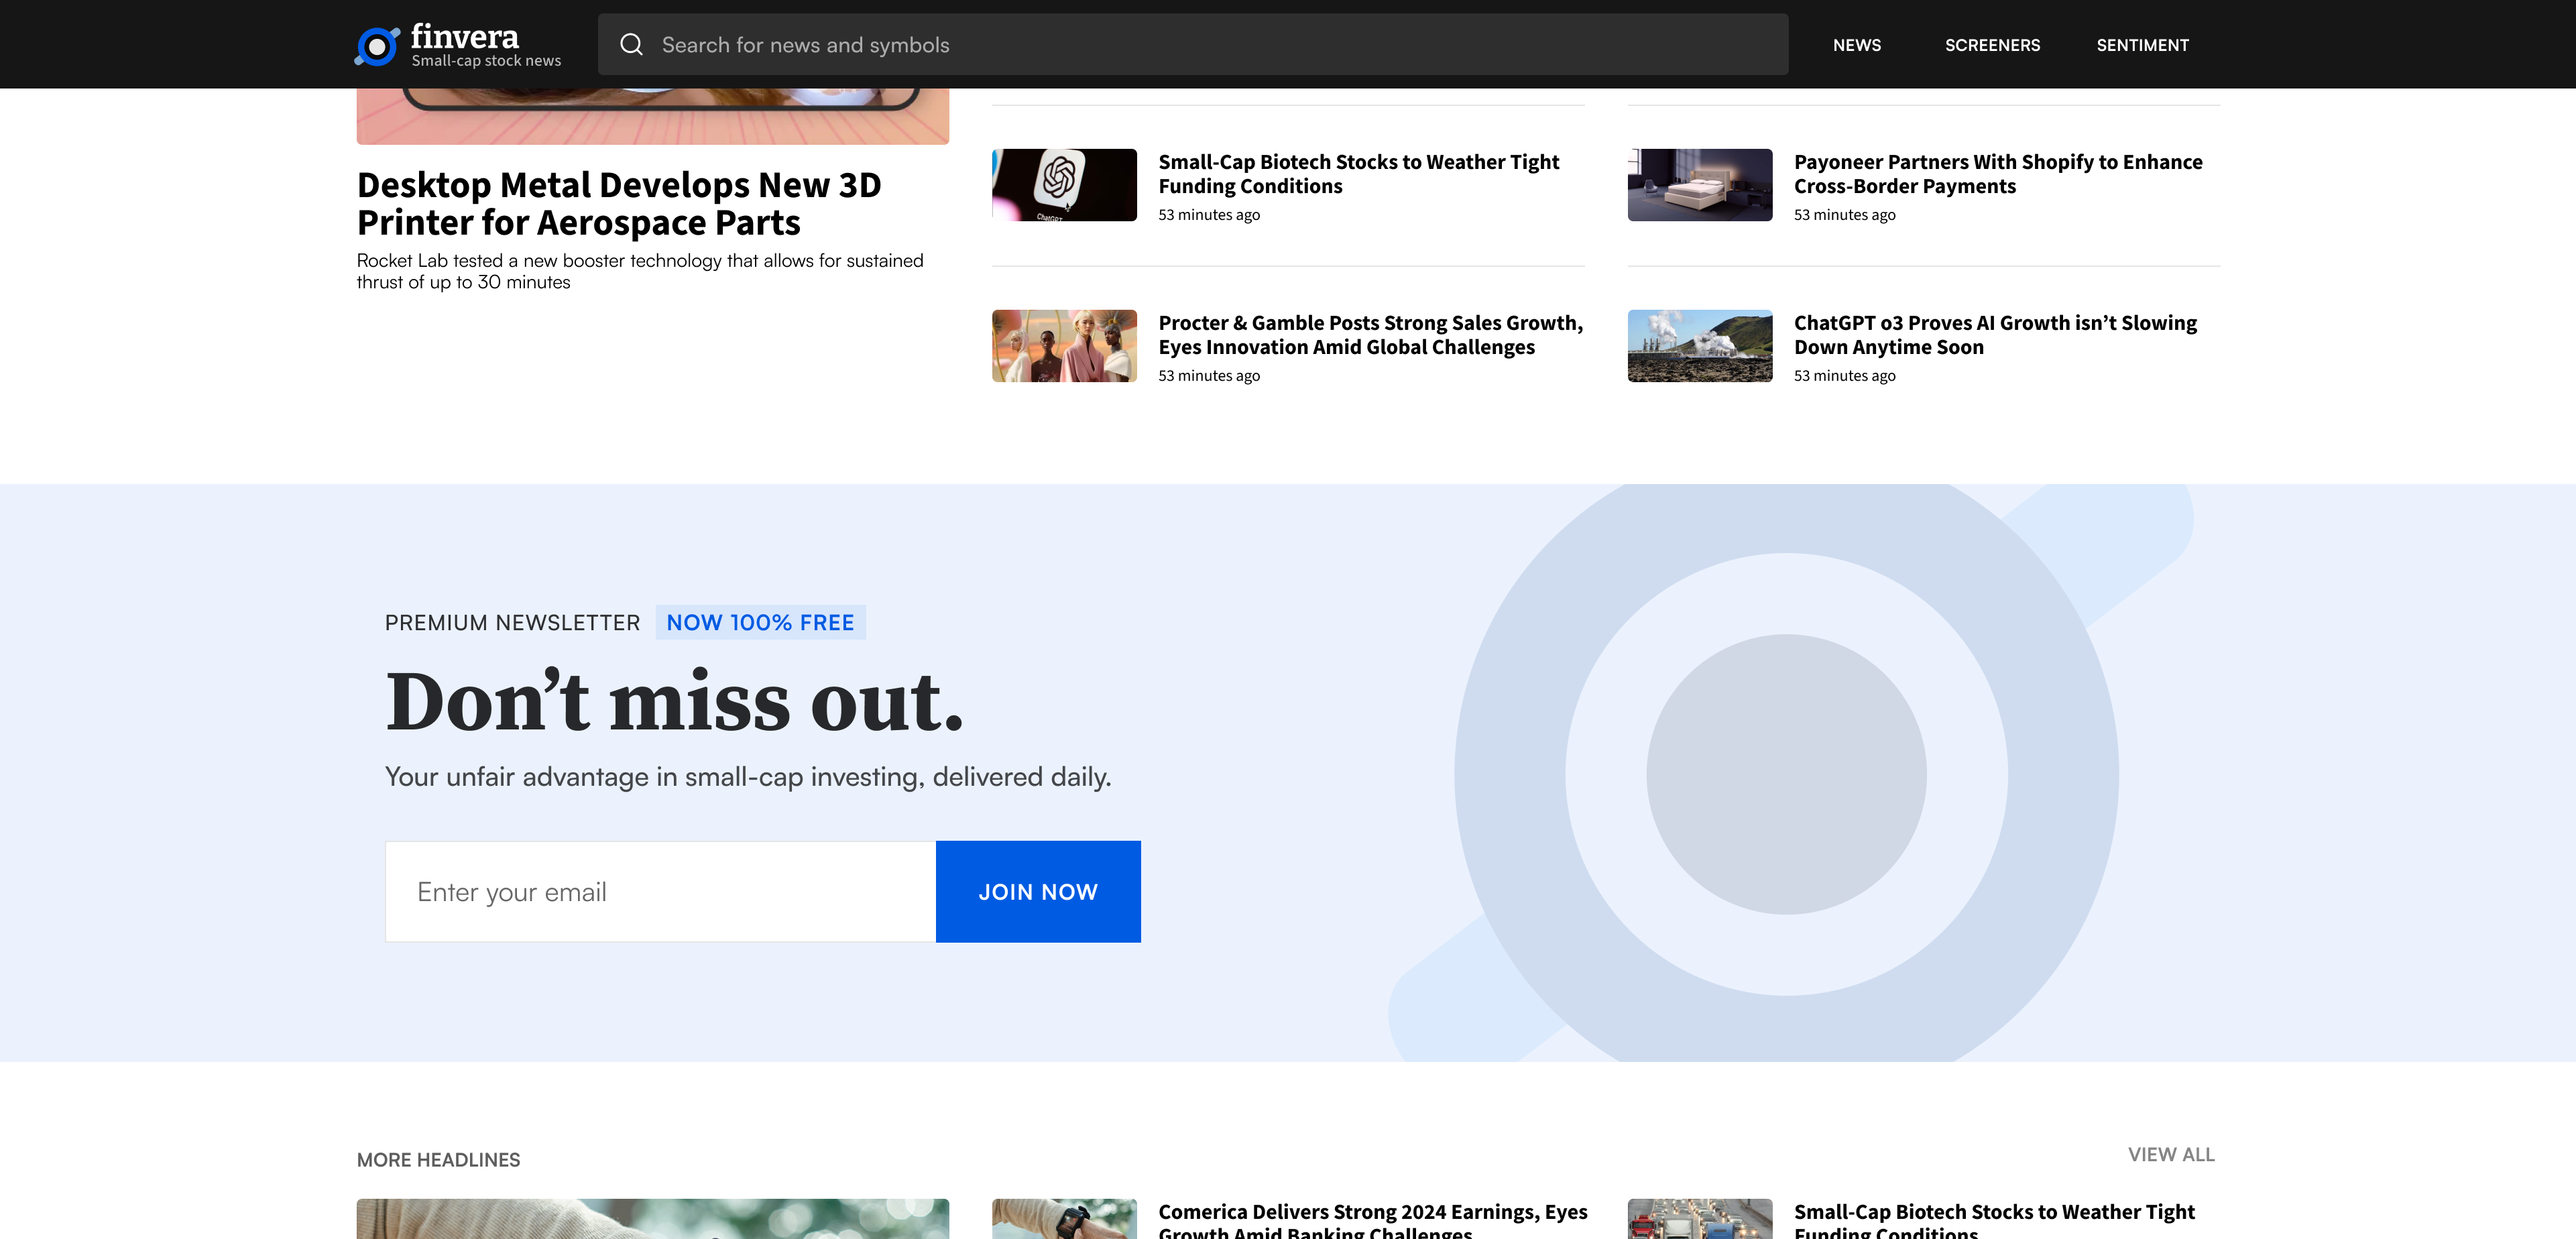Viewport: 2576px width, 1239px height.
Task: Open the NEWS menu item
Action: (1856, 45)
